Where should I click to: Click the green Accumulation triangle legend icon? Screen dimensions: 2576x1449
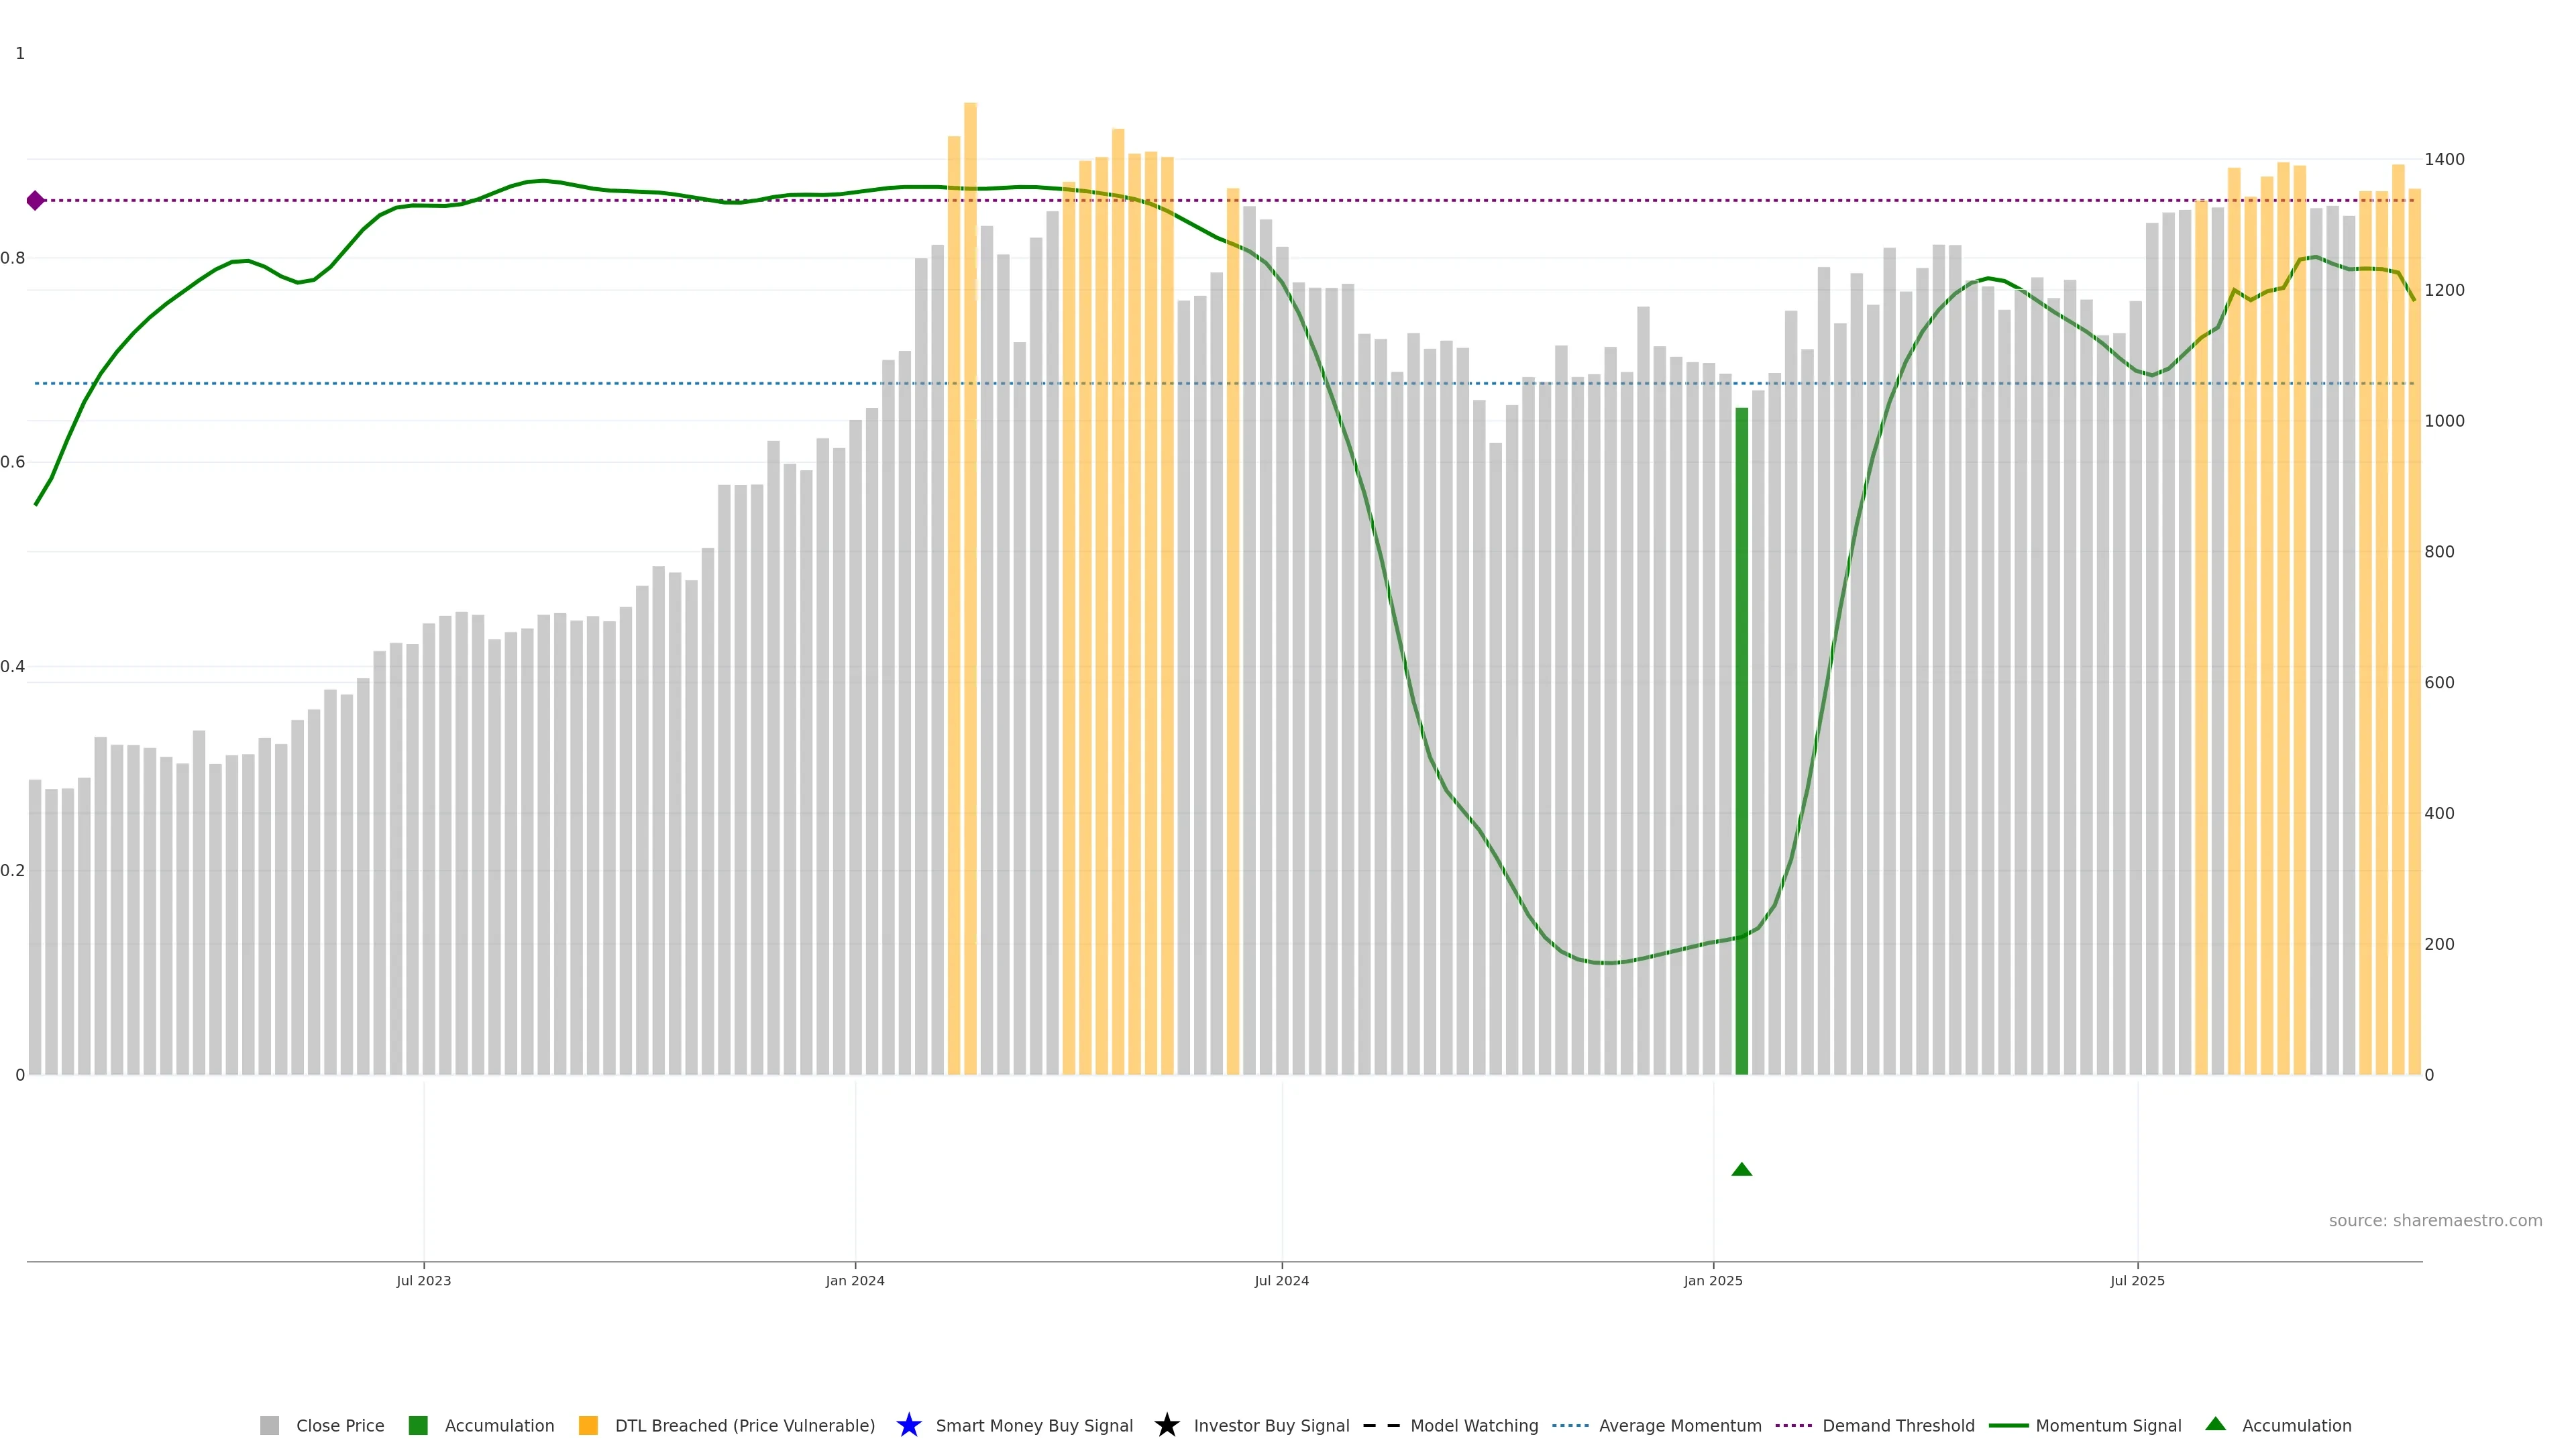(2215, 1424)
